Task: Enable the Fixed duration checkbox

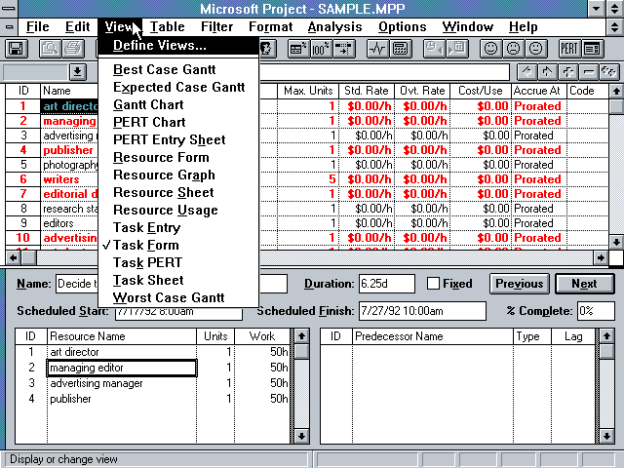Action: coord(434,284)
